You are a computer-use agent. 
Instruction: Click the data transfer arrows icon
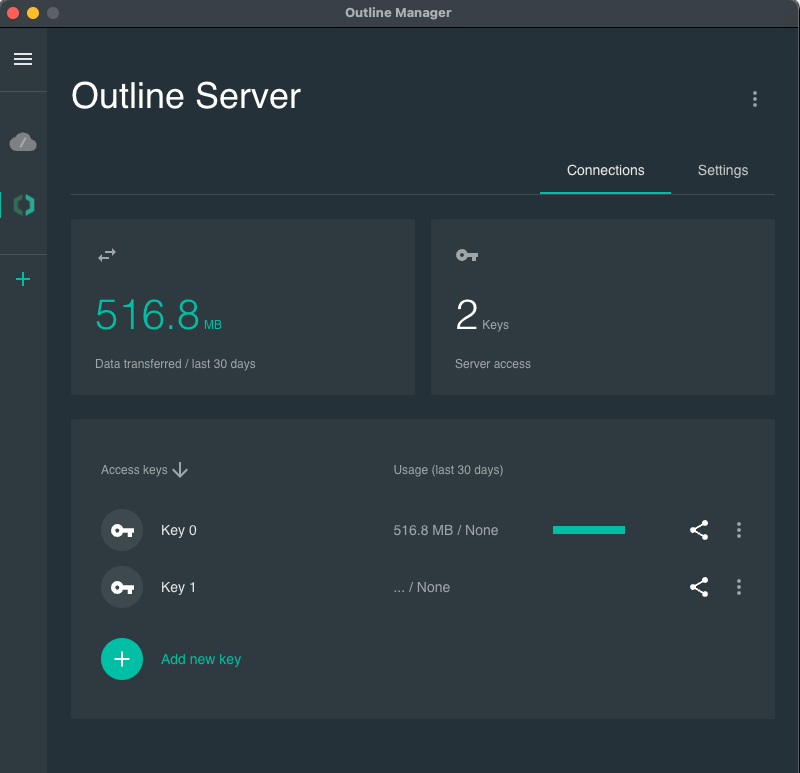click(x=107, y=255)
